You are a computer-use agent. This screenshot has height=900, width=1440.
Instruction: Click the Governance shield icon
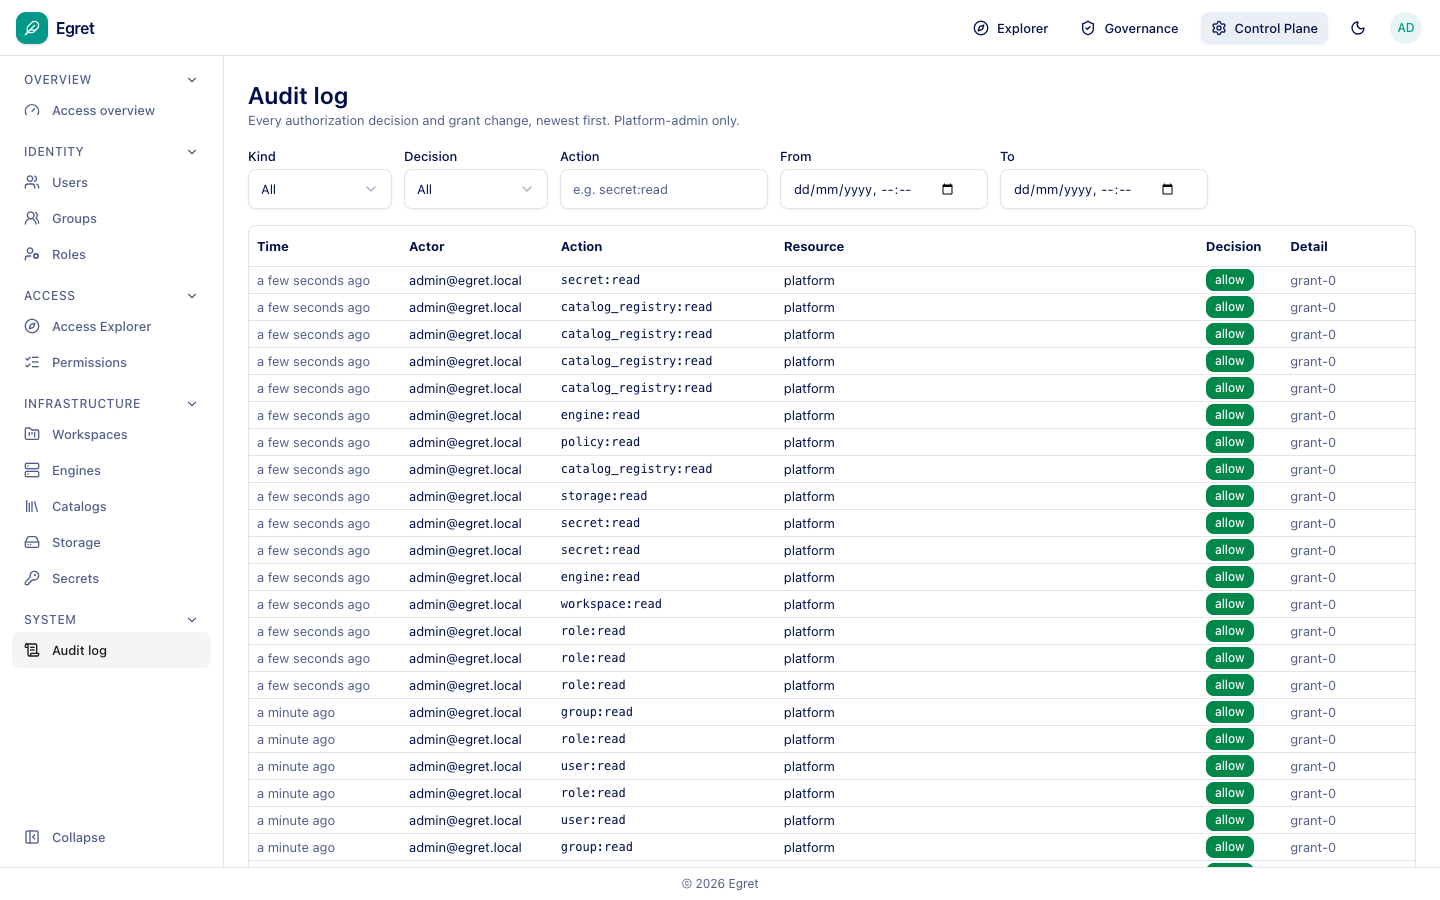[1088, 28]
